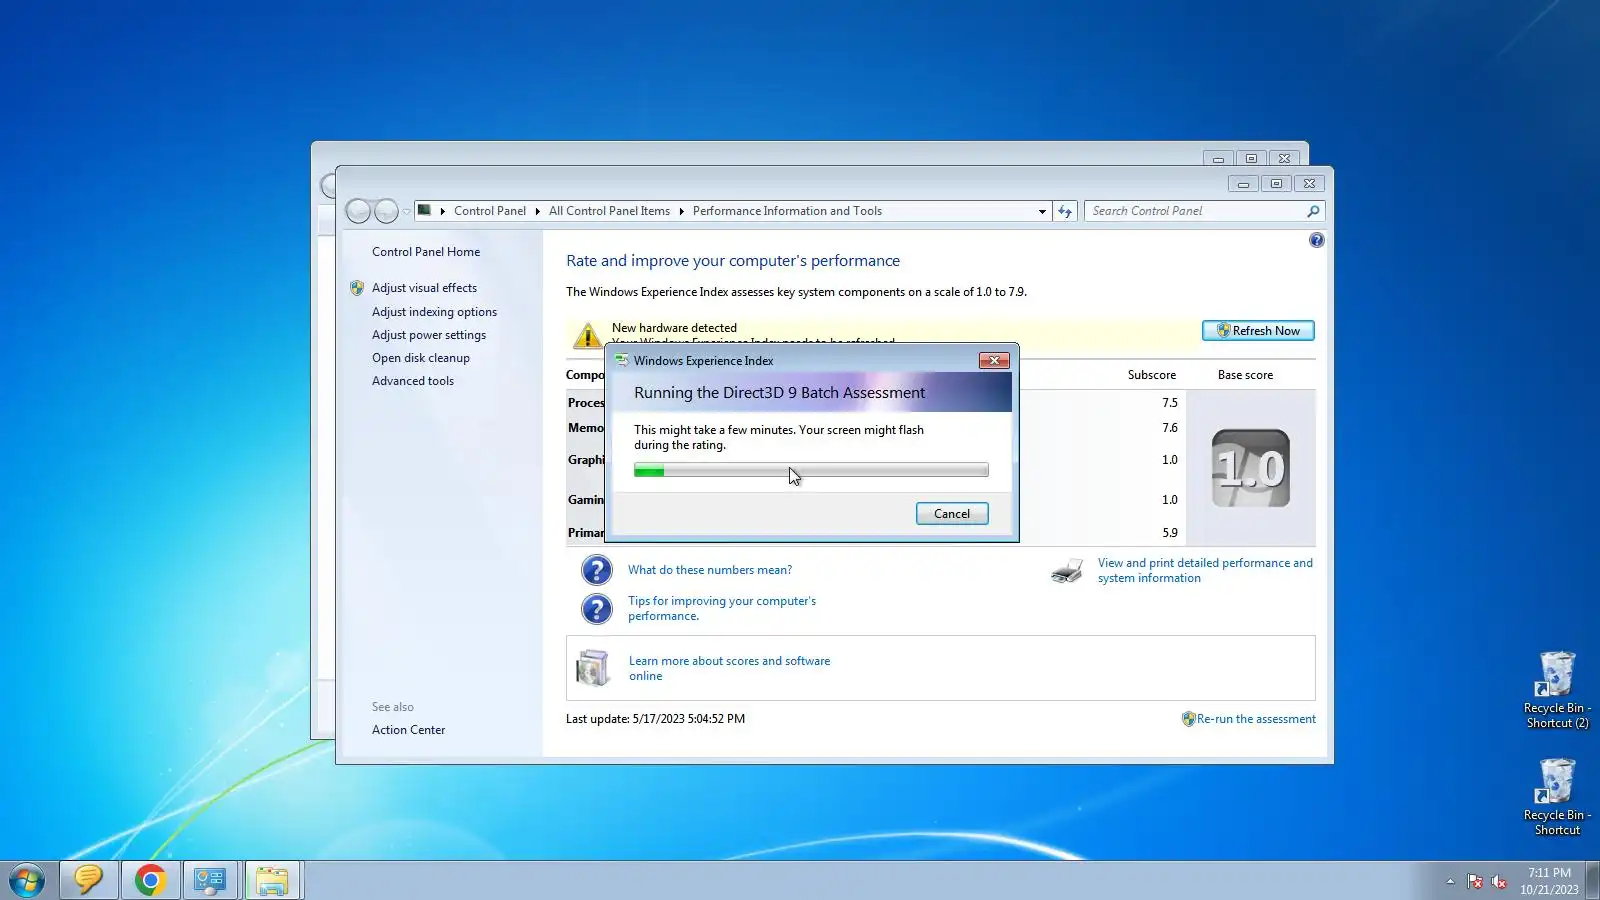Click the 1.0 base score badge

tap(1251, 468)
